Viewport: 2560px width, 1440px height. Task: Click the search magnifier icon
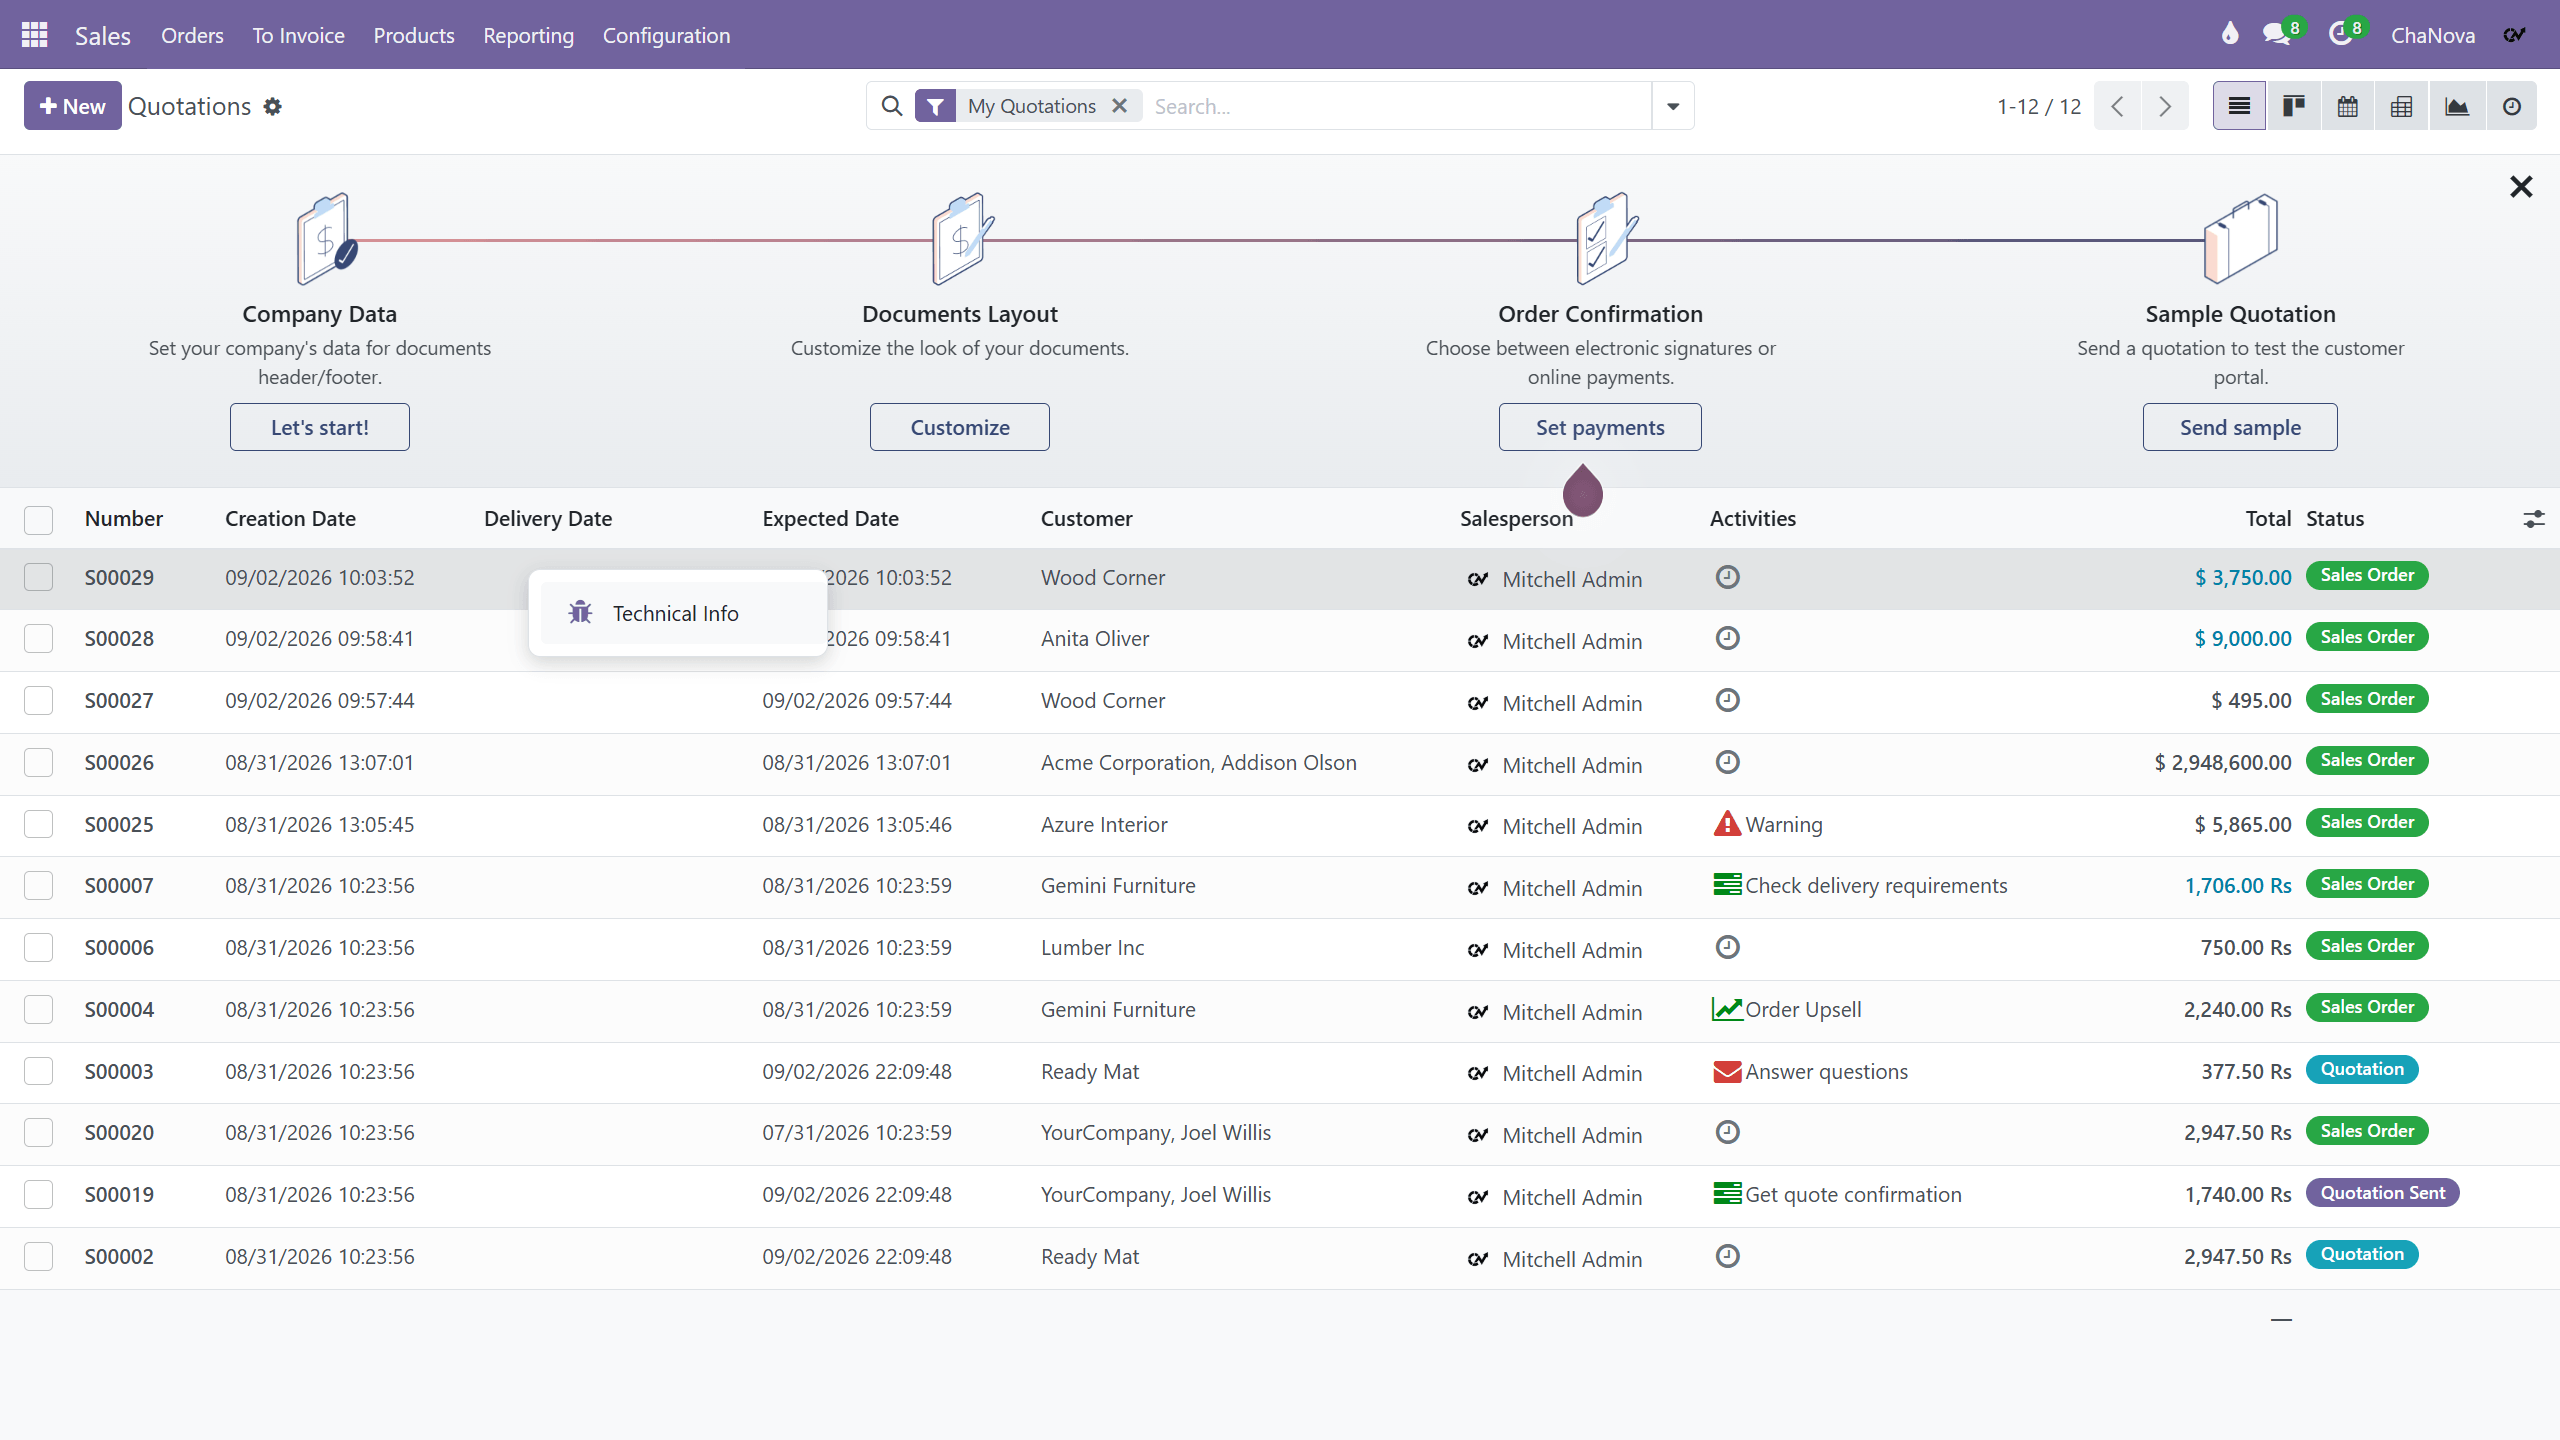point(892,106)
